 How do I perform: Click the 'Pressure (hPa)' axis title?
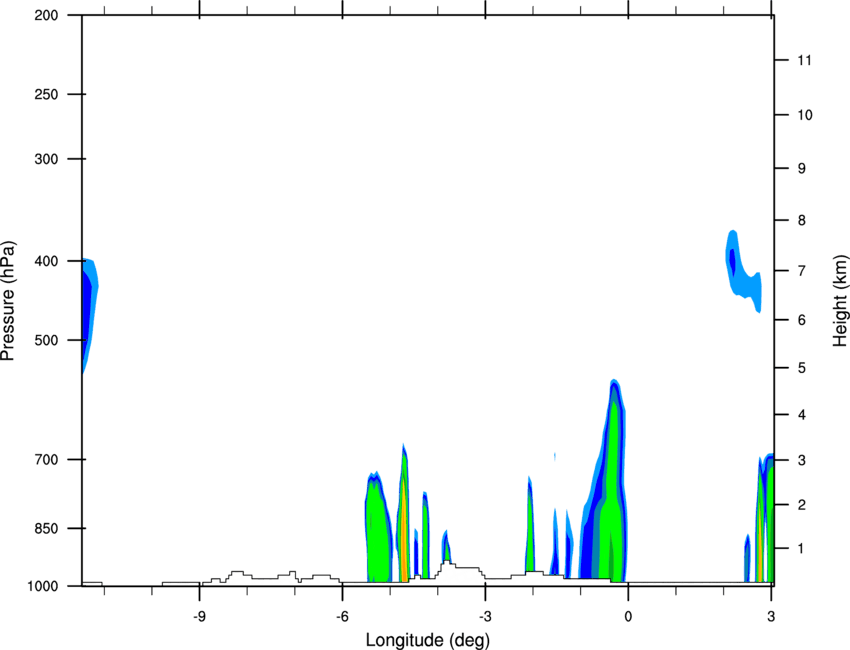coord(8,300)
